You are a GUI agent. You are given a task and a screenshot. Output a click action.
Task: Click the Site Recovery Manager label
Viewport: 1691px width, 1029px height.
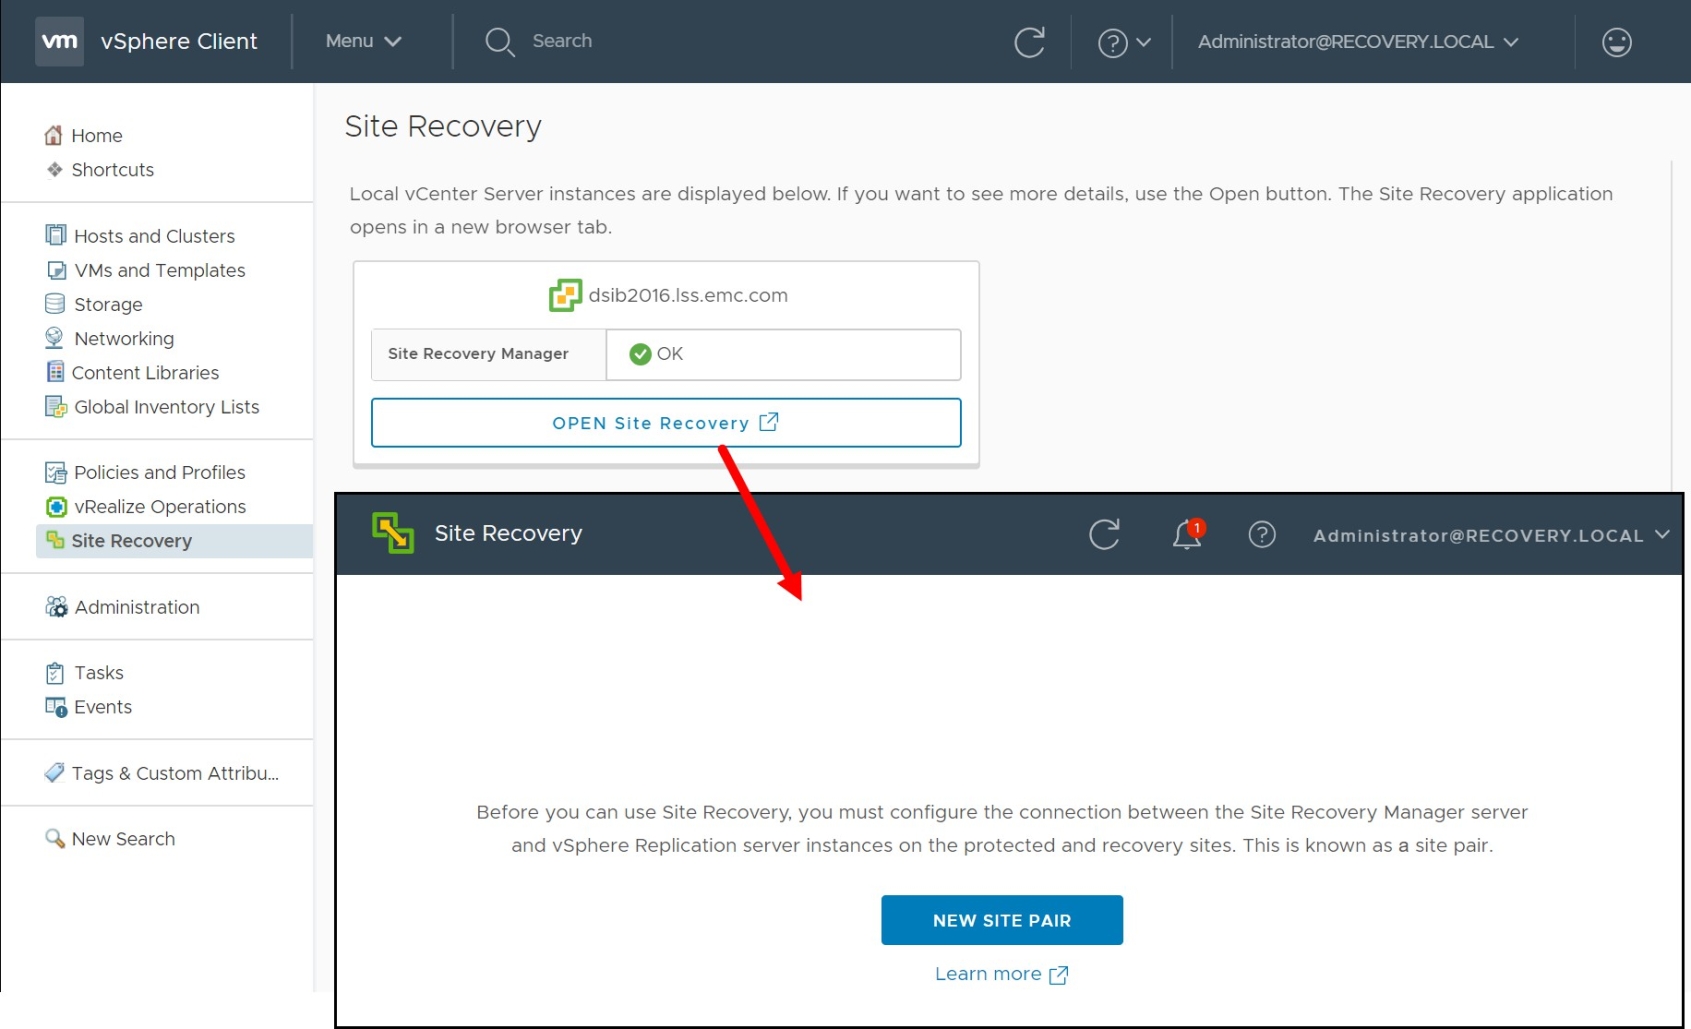tap(478, 353)
